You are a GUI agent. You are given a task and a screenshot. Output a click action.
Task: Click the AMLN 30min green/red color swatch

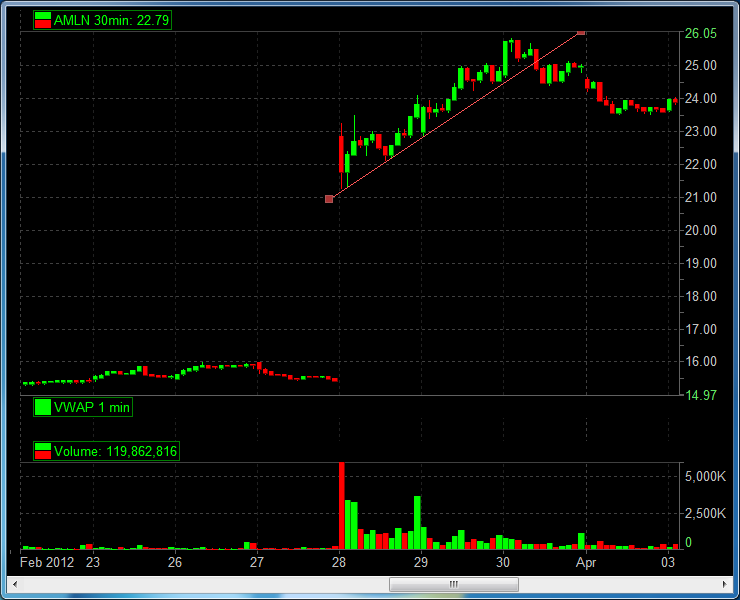[42, 20]
